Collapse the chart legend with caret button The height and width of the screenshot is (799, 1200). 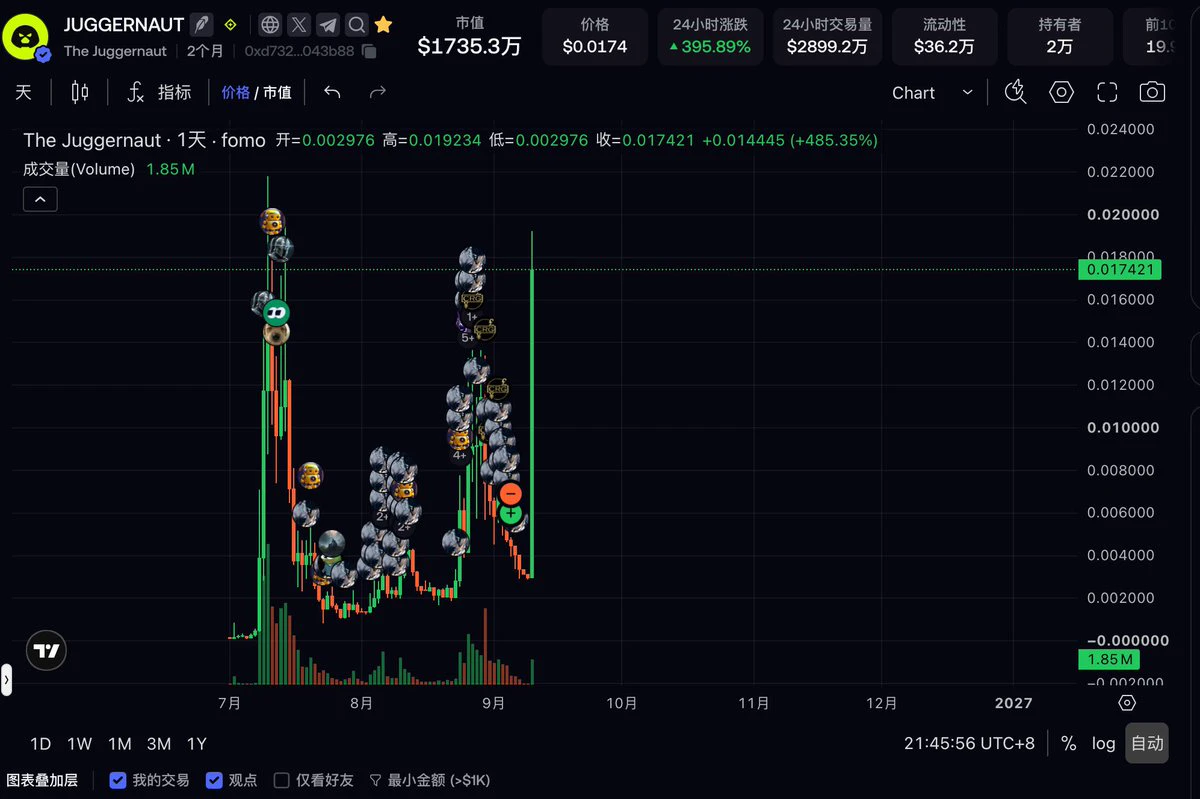(x=40, y=200)
